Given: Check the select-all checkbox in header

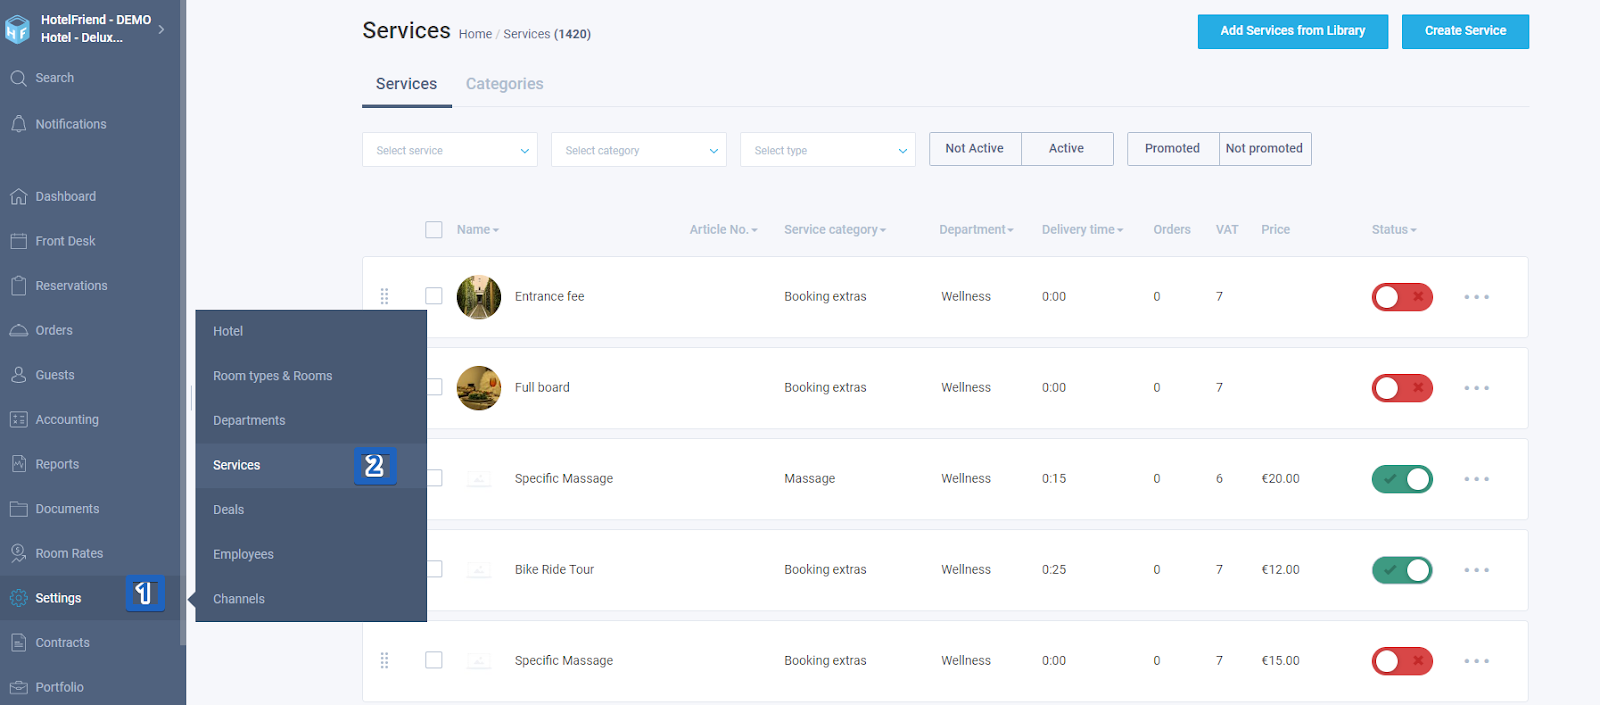Looking at the screenshot, I should (x=434, y=230).
